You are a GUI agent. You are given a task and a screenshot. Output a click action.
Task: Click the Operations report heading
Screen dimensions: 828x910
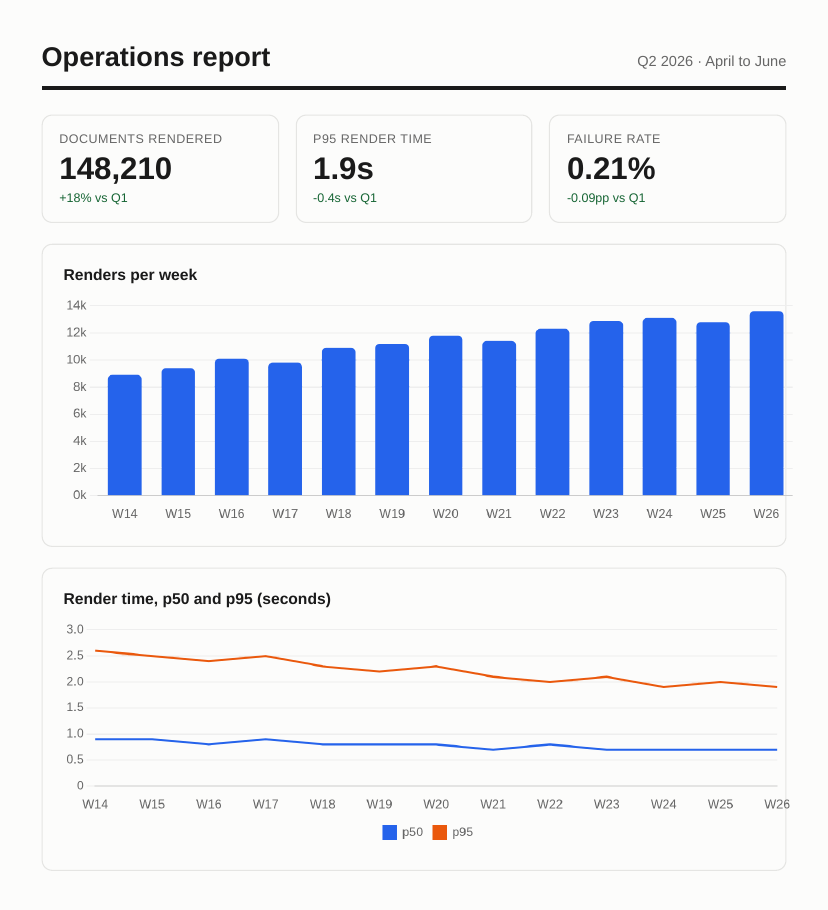pos(156,57)
